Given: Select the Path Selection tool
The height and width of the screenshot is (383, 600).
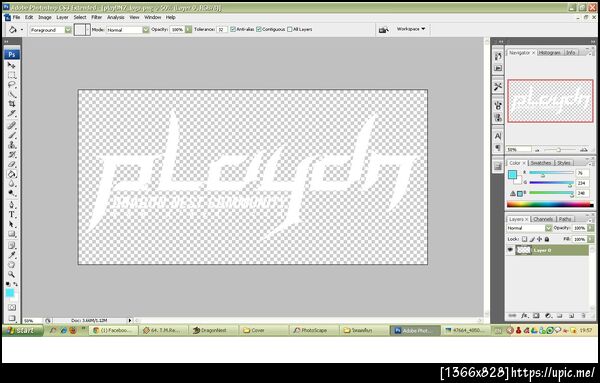Looking at the screenshot, I should click(x=11, y=224).
